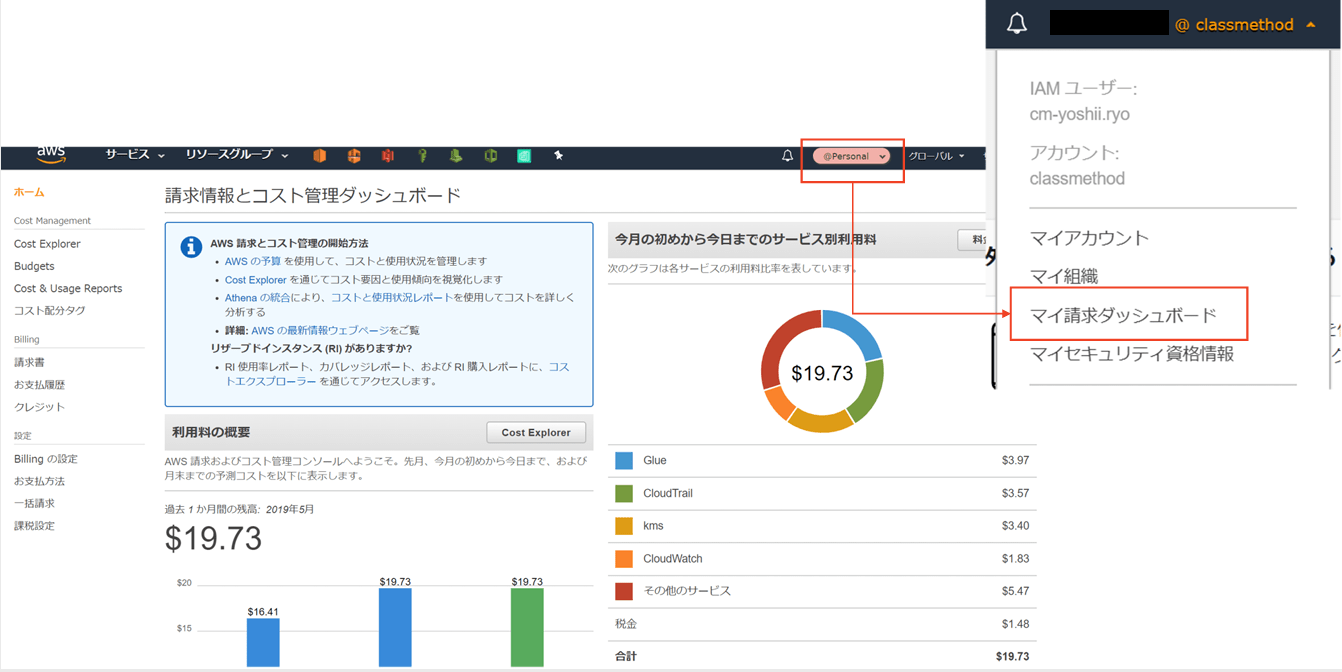This screenshot has height=672, width=1342.
Task: Select マイアカウント in account menu
Action: pyautogui.click(x=1089, y=238)
